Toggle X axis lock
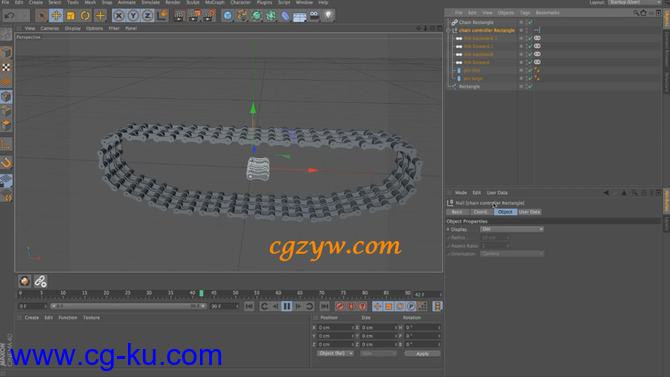The height and width of the screenshot is (377, 670). tap(119, 16)
